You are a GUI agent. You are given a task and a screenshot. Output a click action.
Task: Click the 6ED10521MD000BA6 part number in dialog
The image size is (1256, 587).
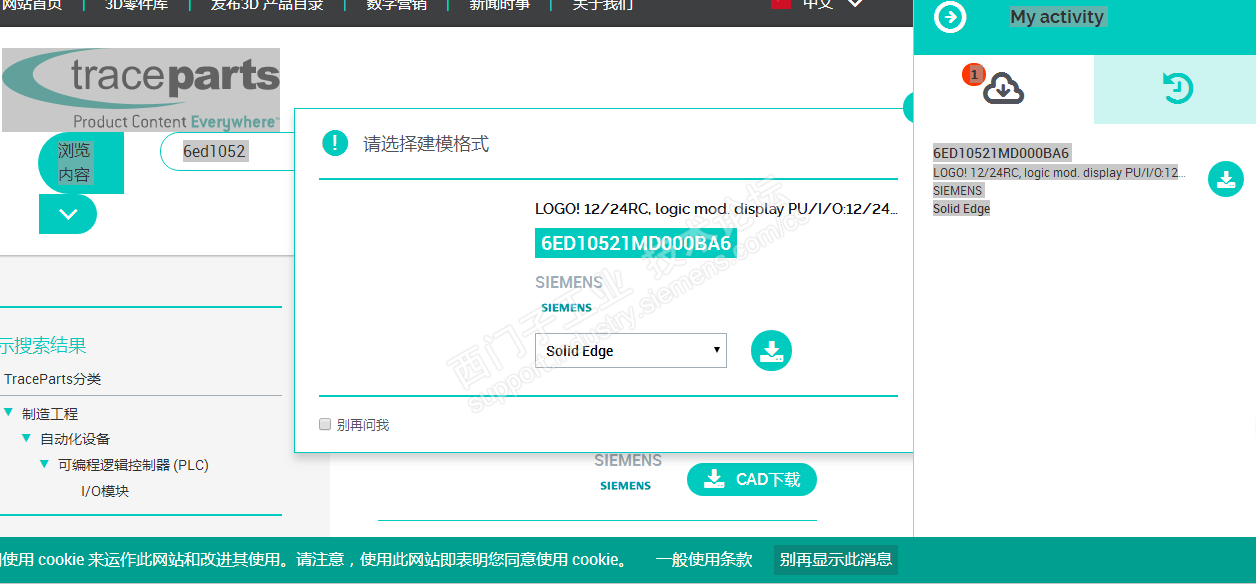point(636,243)
